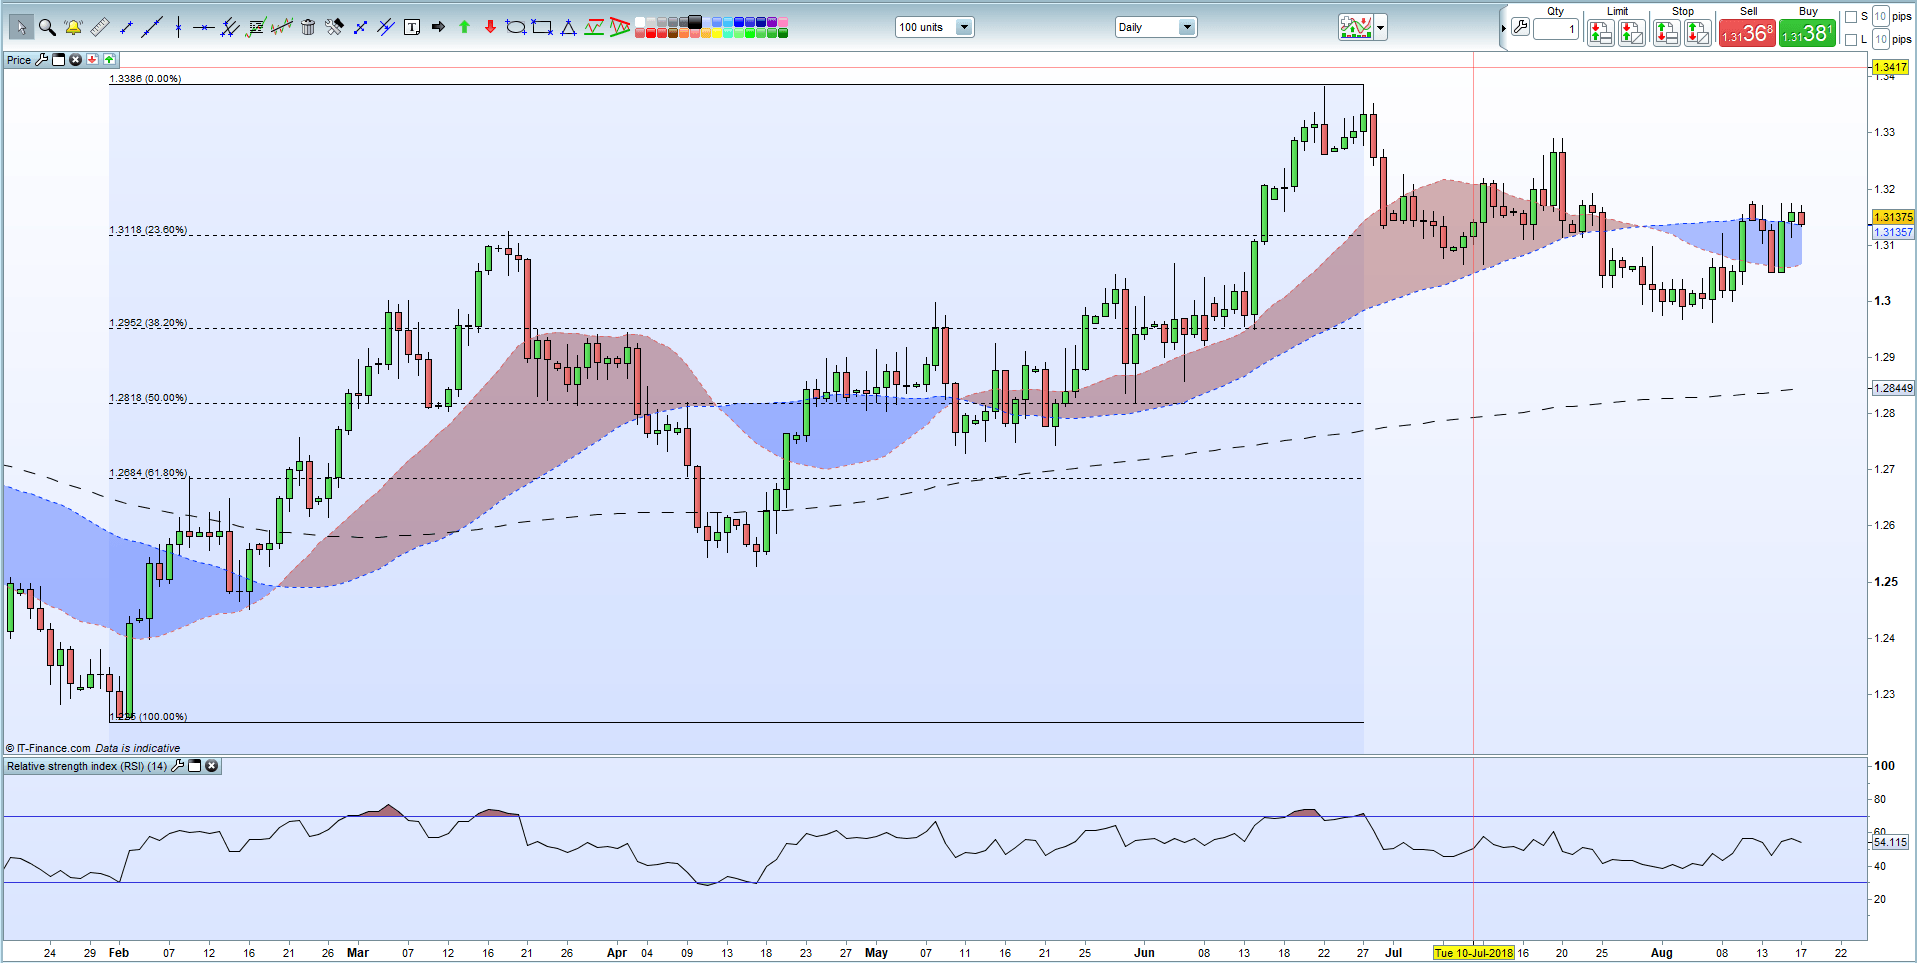The height and width of the screenshot is (963, 1917).
Task: Click the red Sell price button
Action: coord(1747,33)
